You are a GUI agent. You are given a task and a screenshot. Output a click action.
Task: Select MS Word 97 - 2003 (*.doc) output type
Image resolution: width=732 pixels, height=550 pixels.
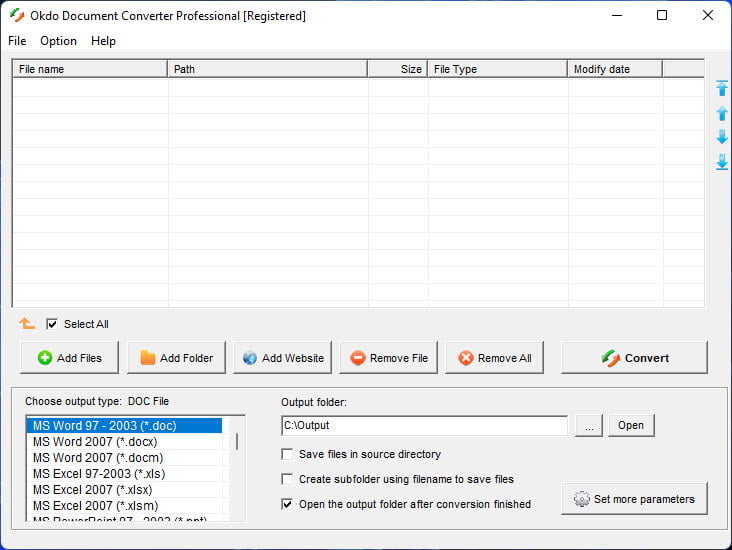point(124,425)
